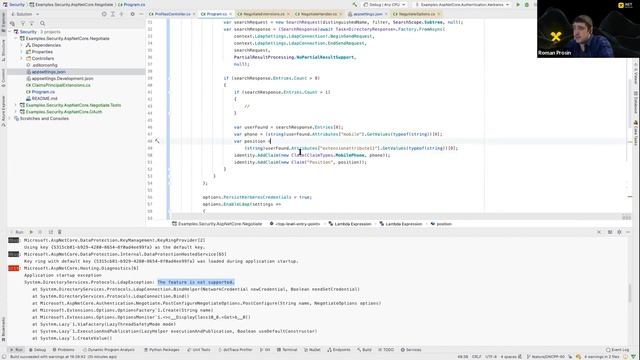Screen dimensions: 640x360
Task: Click the Build hammer icon in toolbar
Action: point(355,4)
